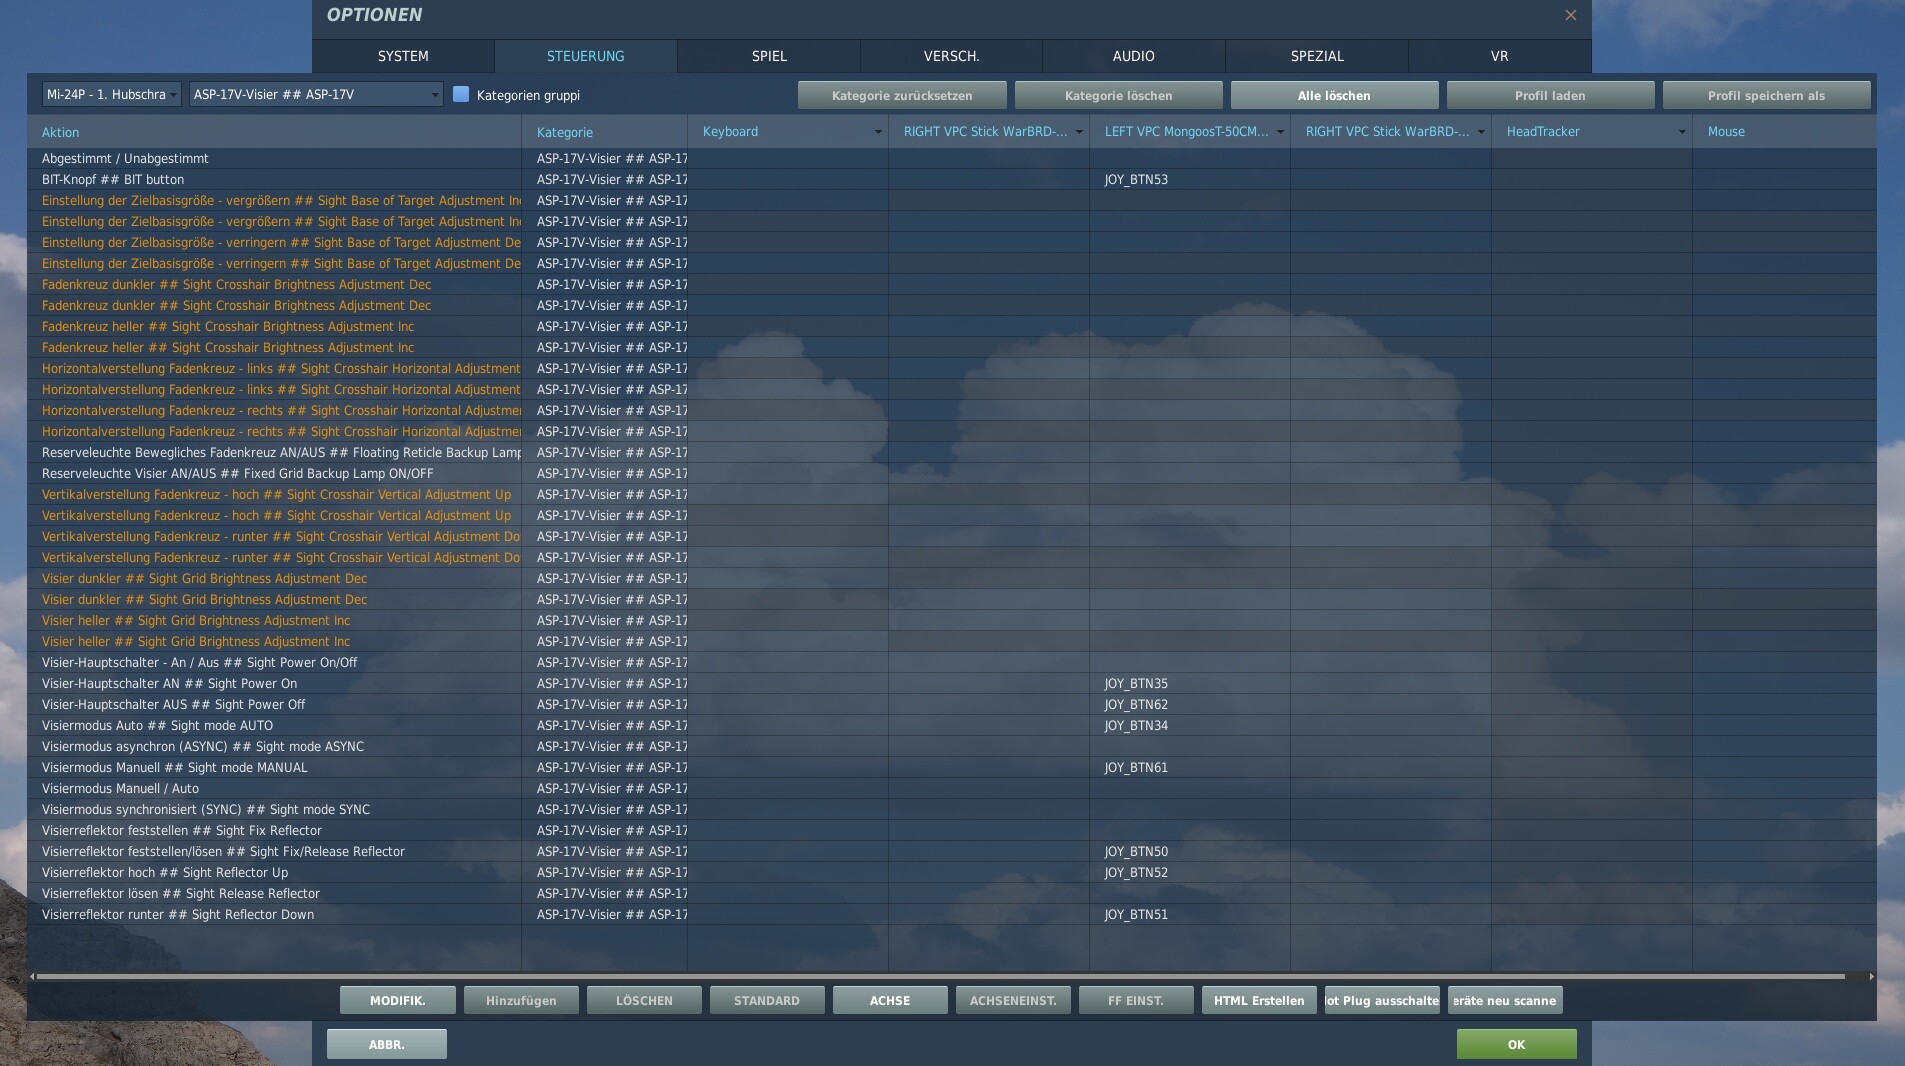Click the Profil laden button
This screenshot has height=1066, width=1905.
click(1551, 95)
